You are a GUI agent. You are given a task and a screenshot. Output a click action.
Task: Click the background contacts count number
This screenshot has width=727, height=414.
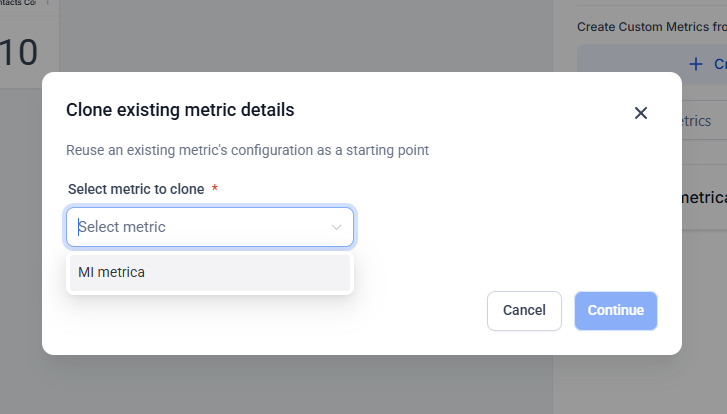tap(19, 52)
